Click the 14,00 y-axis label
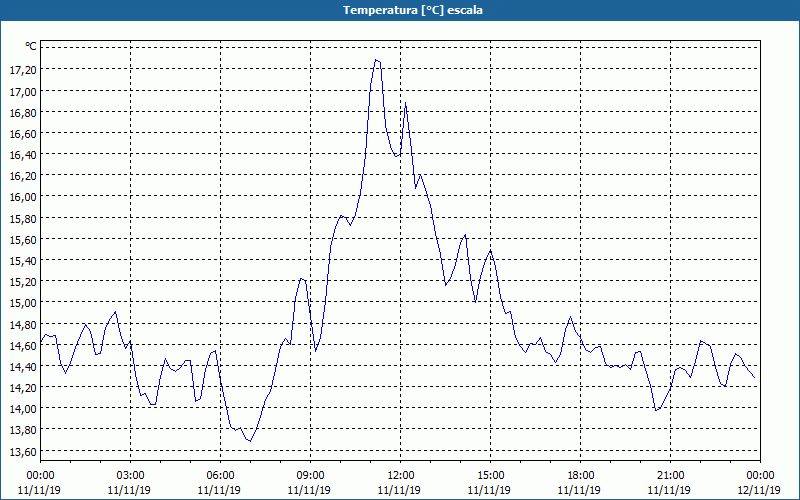The image size is (800, 500). [x=23, y=409]
